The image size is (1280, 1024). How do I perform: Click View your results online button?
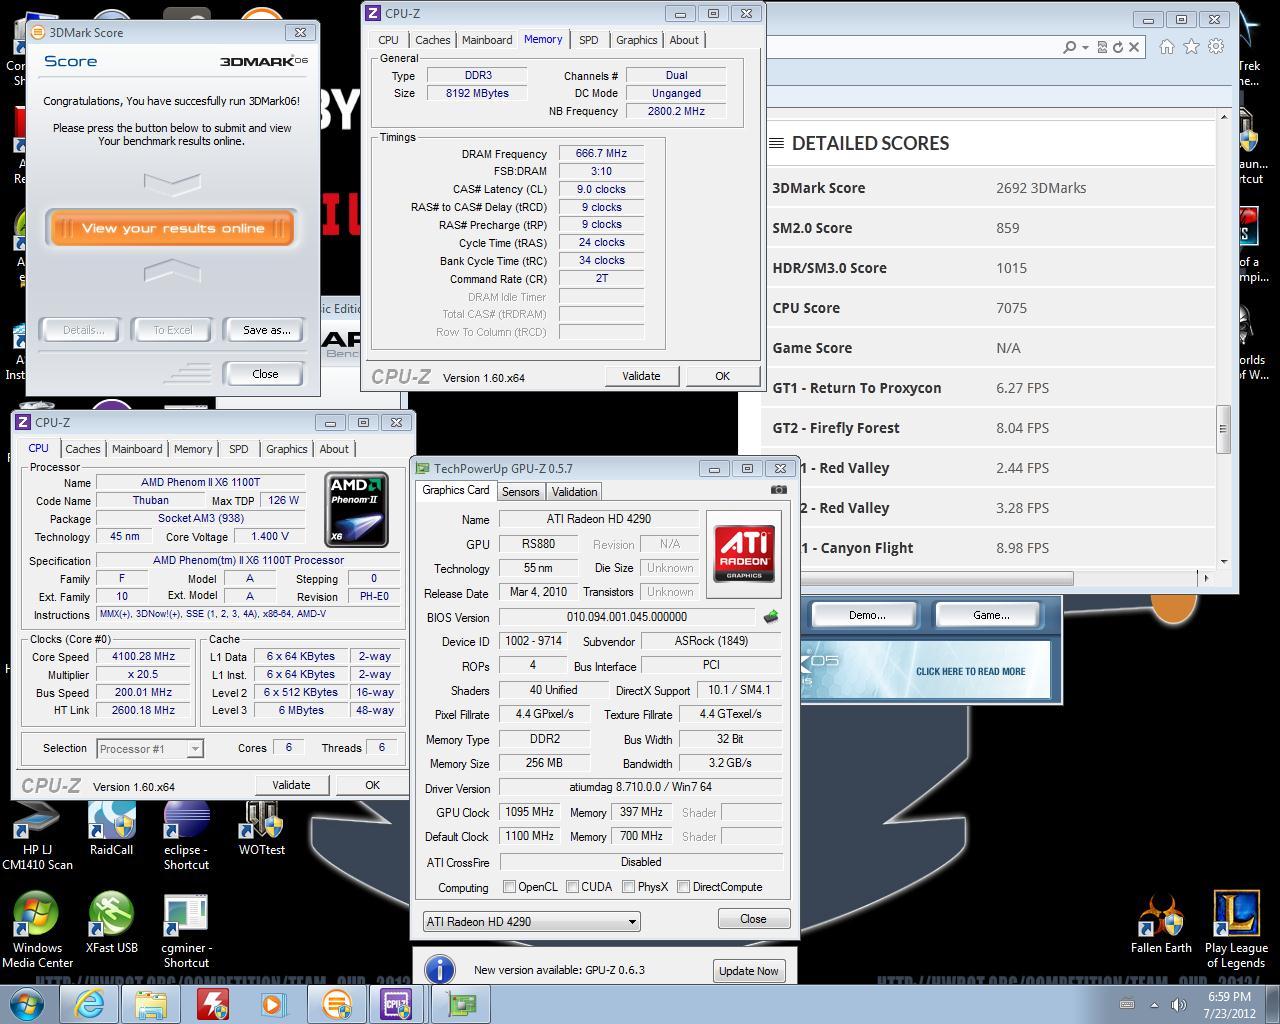point(172,228)
